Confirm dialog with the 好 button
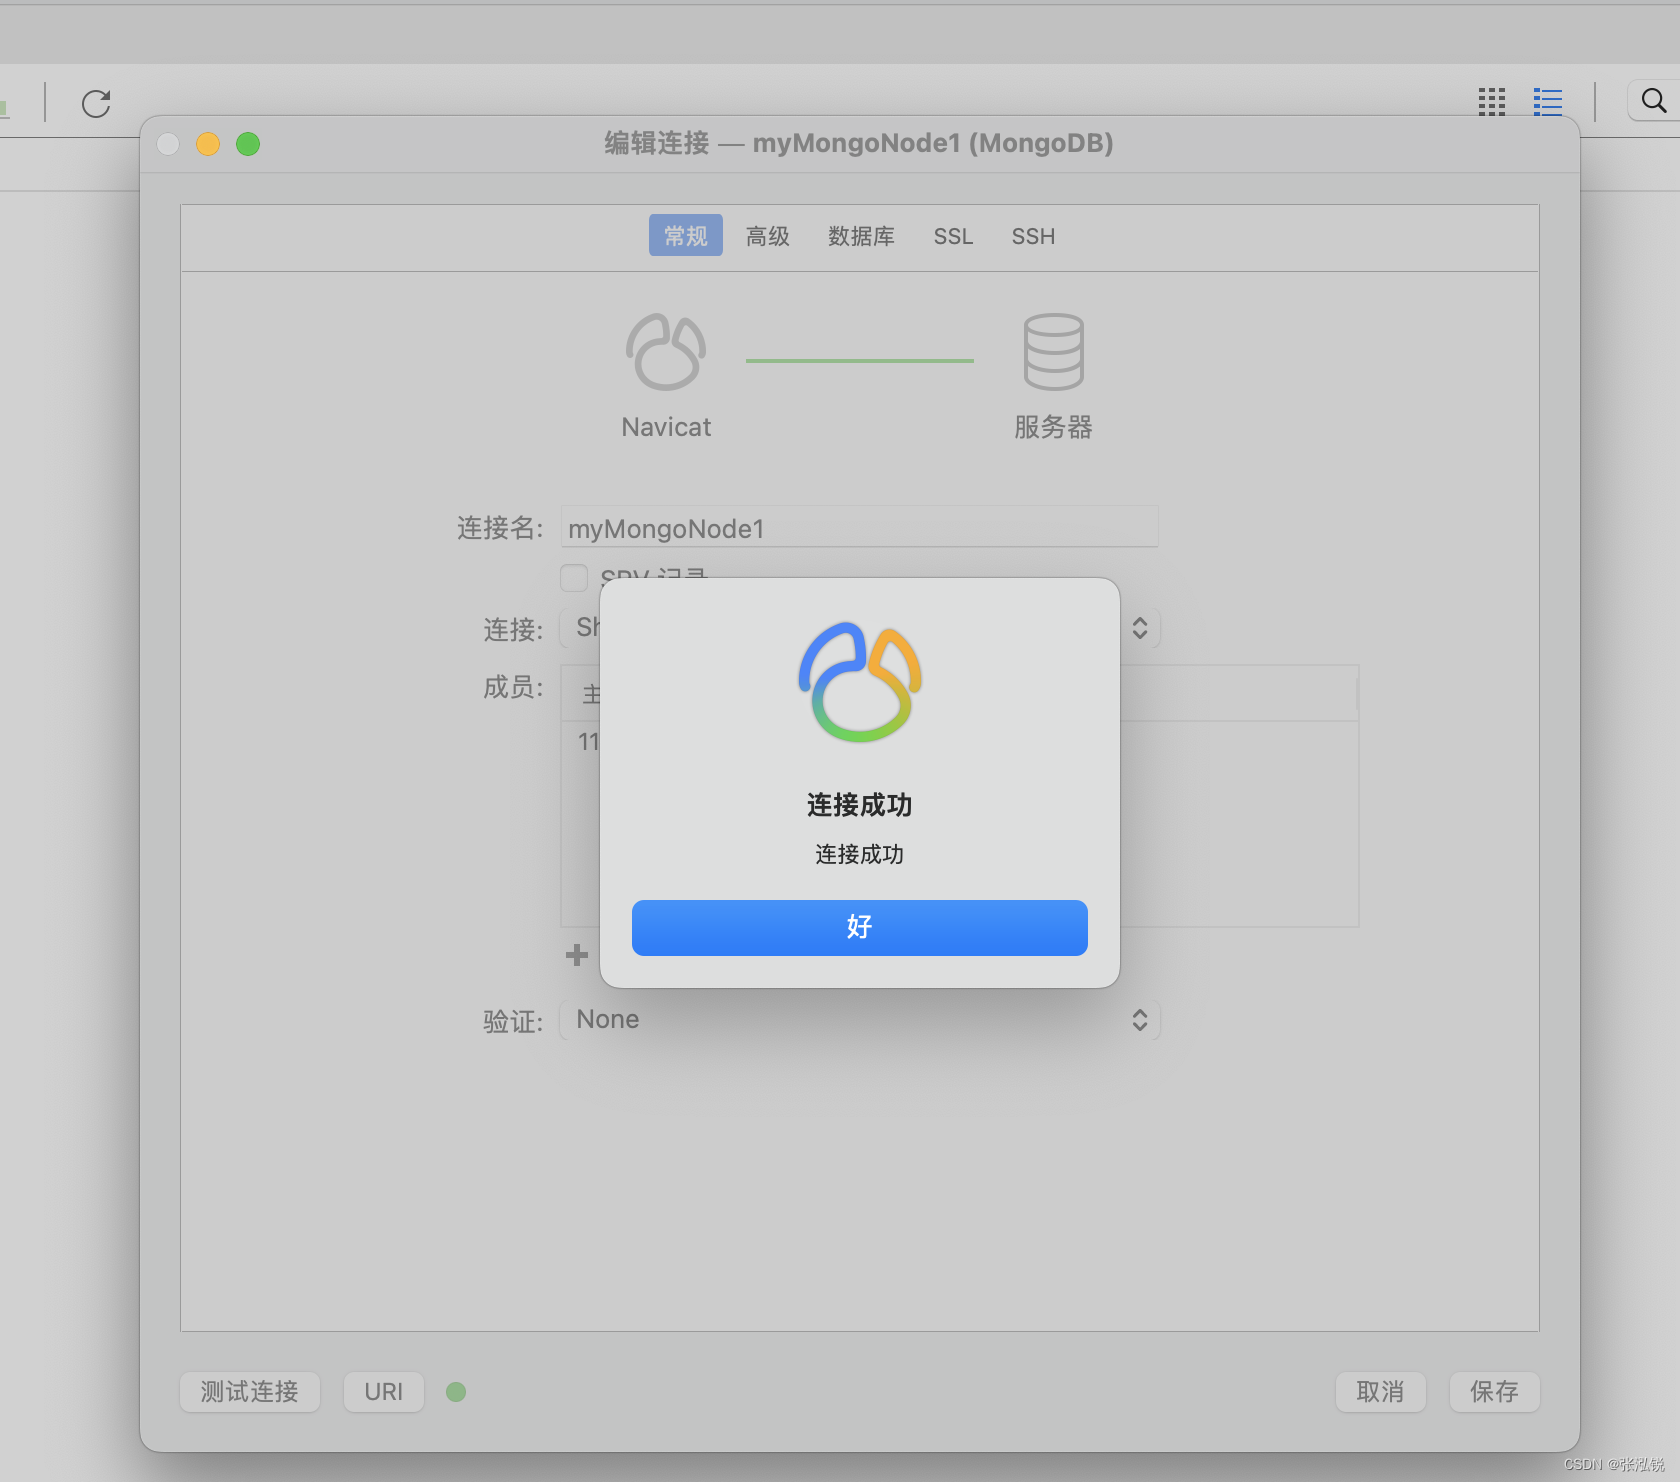This screenshot has height=1482, width=1680. coord(860,928)
